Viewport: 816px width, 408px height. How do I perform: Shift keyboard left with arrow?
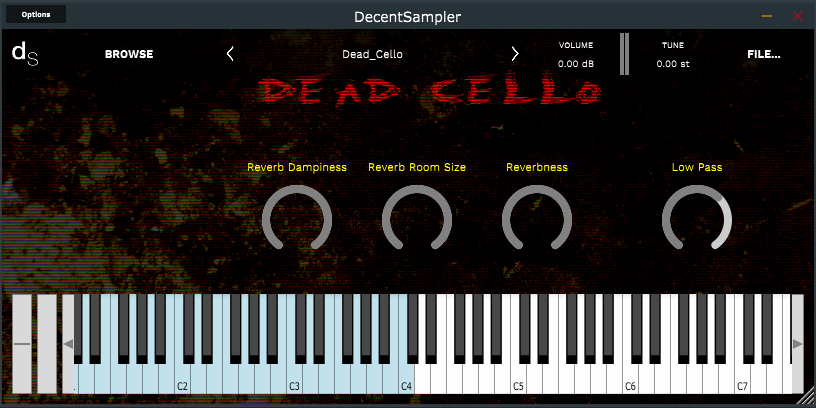click(68, 343)
